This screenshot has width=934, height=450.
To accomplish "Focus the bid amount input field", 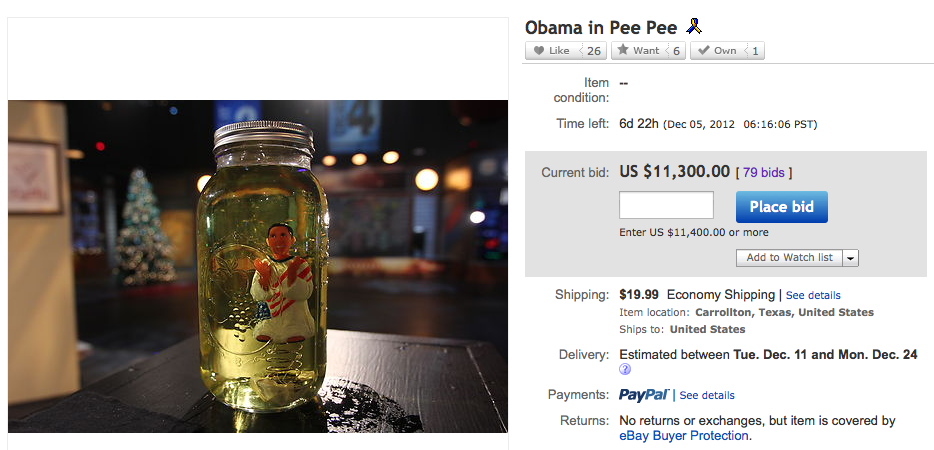I will click(x=666, y=206).
